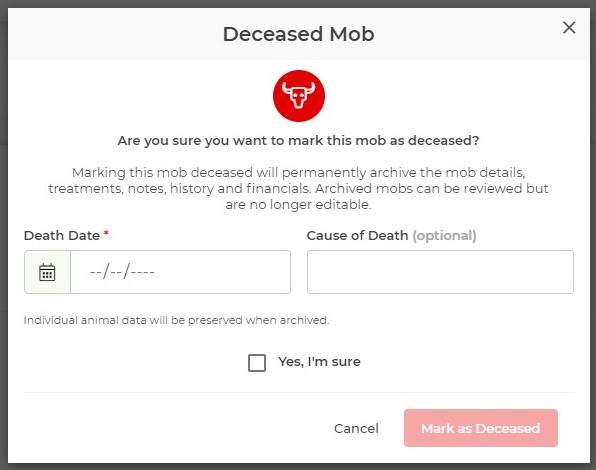The height and width of the screenshot is (470, 596).
Task: Click the red required asterisk
Action: click(106, 233)
